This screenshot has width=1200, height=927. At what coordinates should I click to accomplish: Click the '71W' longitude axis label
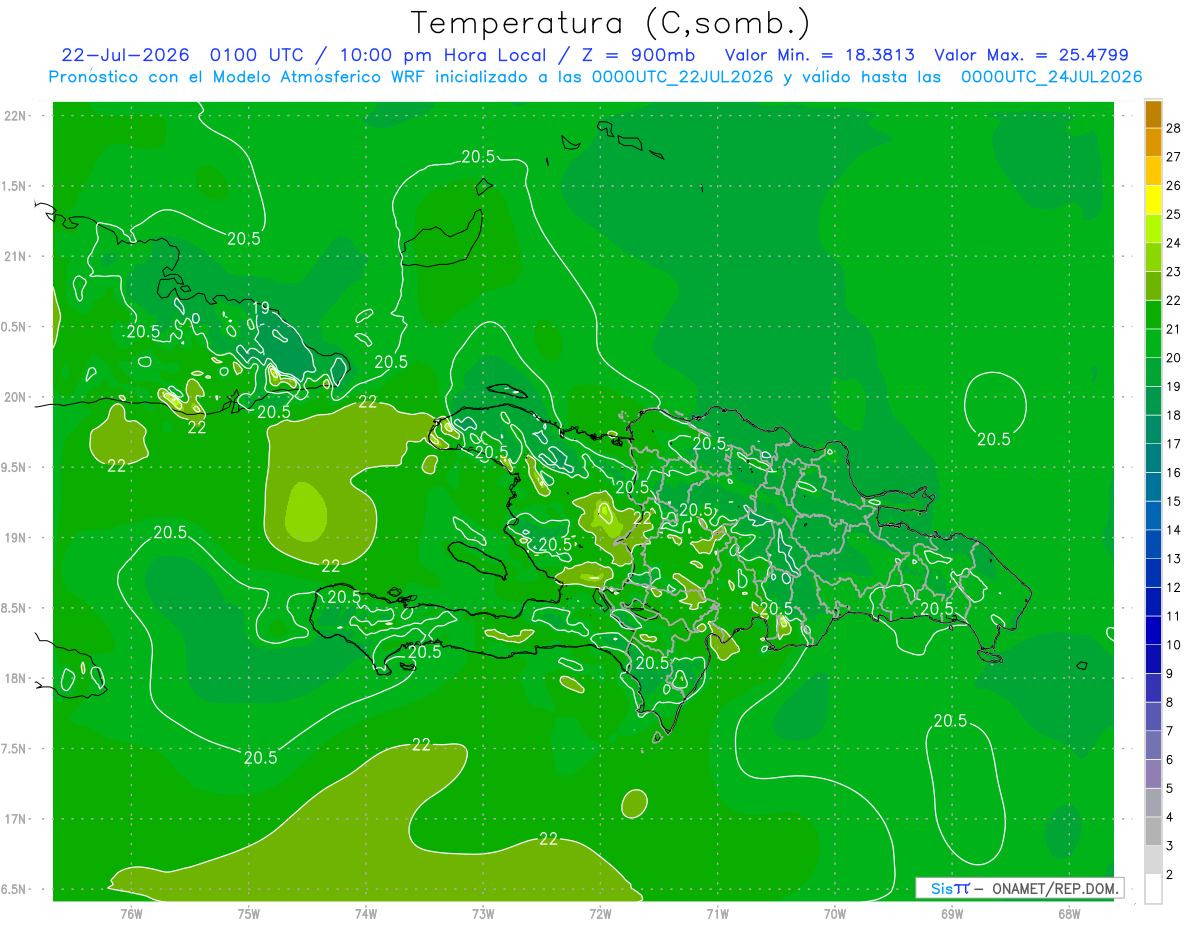coord(717,914)
